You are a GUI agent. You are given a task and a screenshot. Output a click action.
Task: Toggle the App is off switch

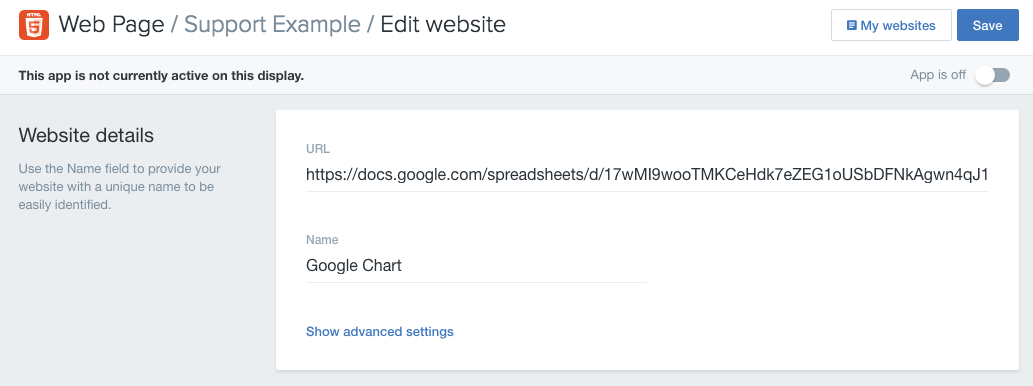click(993, 75)
